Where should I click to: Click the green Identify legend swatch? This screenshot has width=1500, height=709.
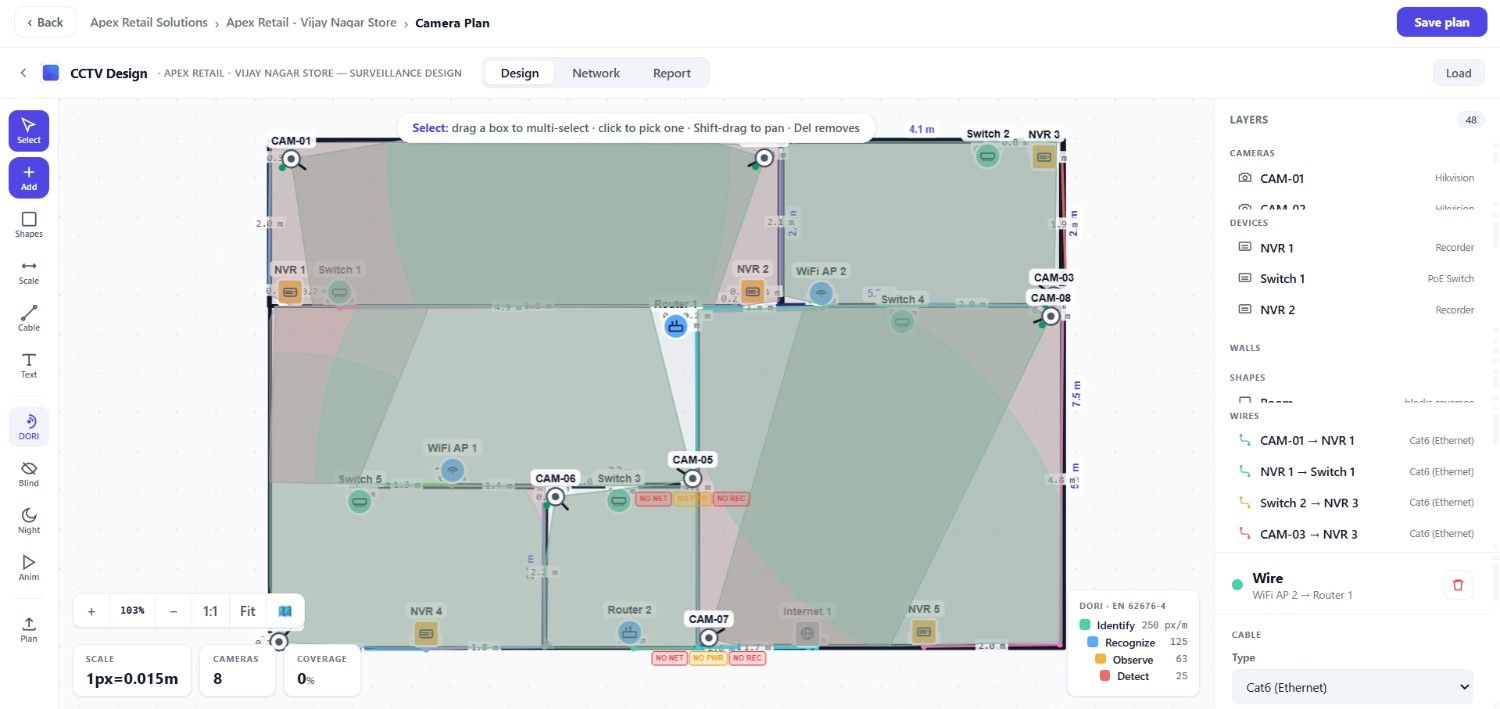[x=1085, y=625]
